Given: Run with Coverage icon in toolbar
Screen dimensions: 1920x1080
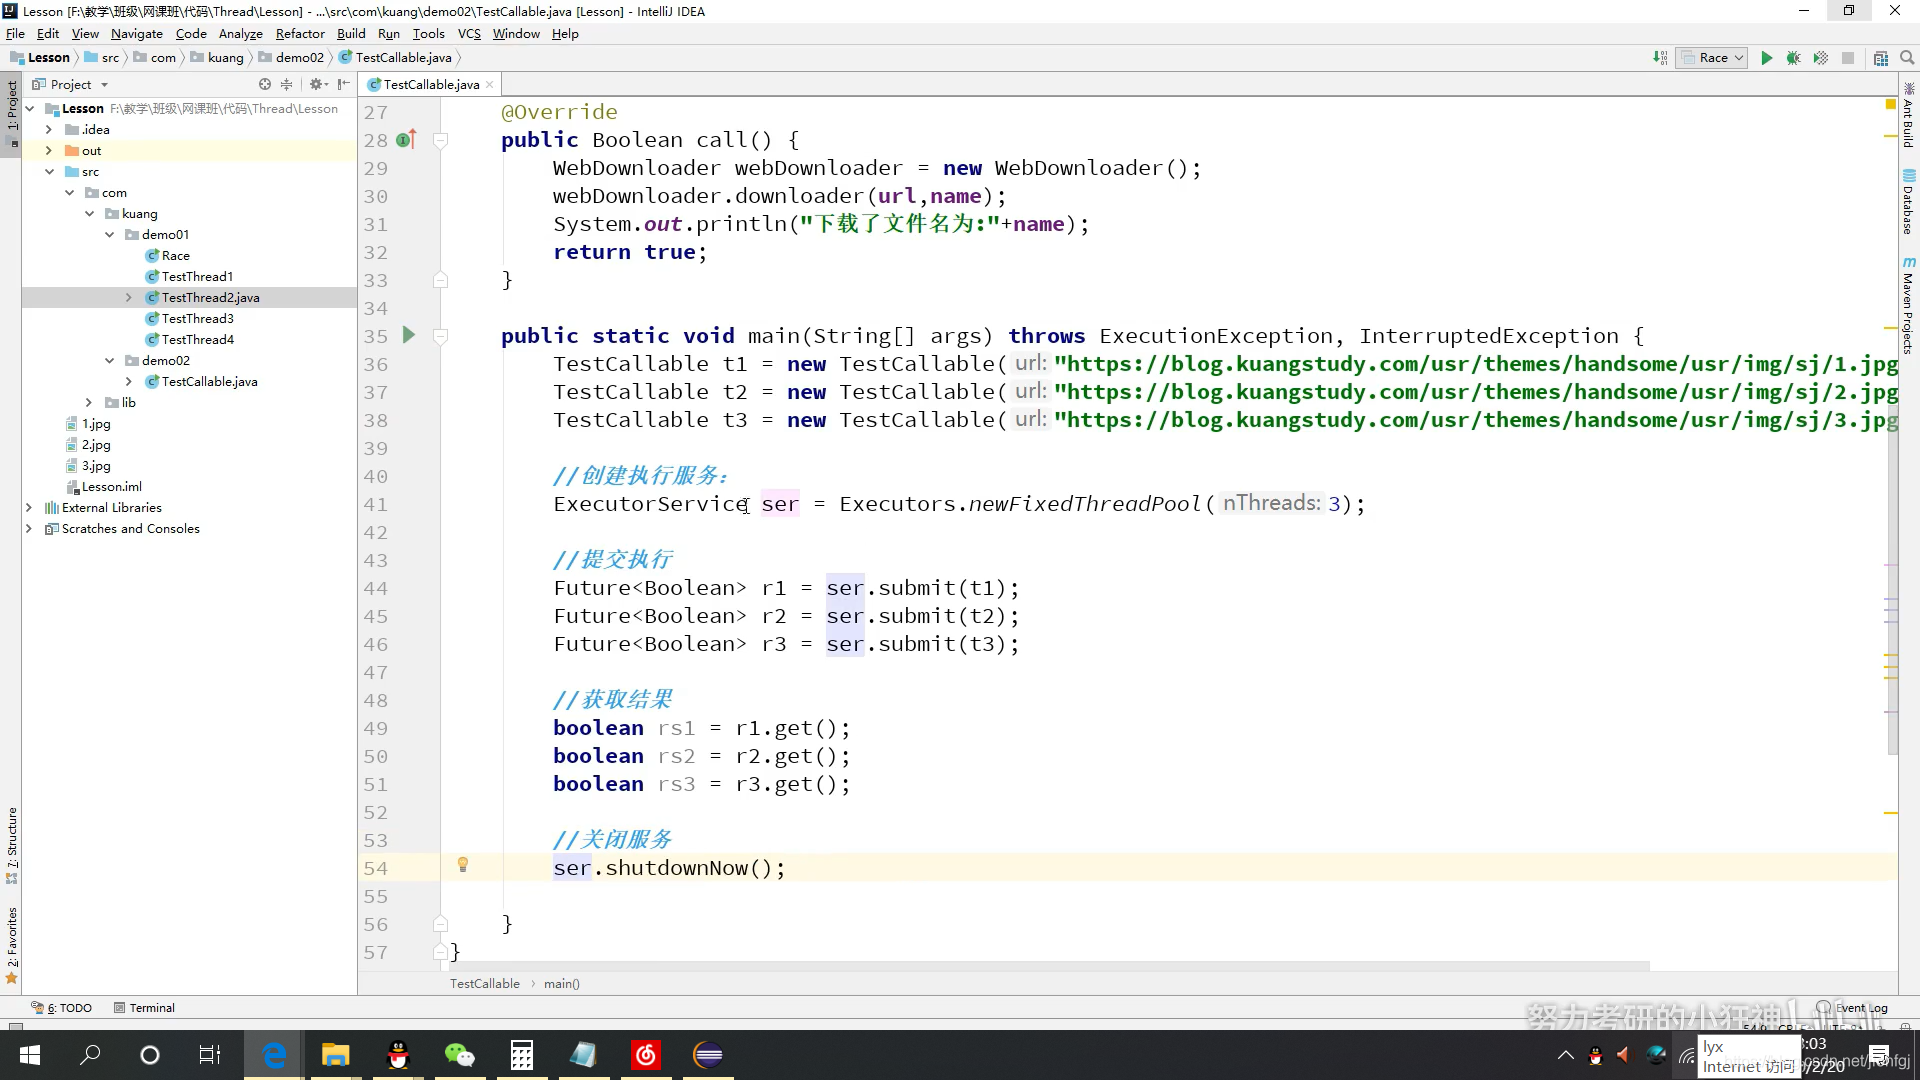Looking at the screenshot, I should coord(1821,58).
